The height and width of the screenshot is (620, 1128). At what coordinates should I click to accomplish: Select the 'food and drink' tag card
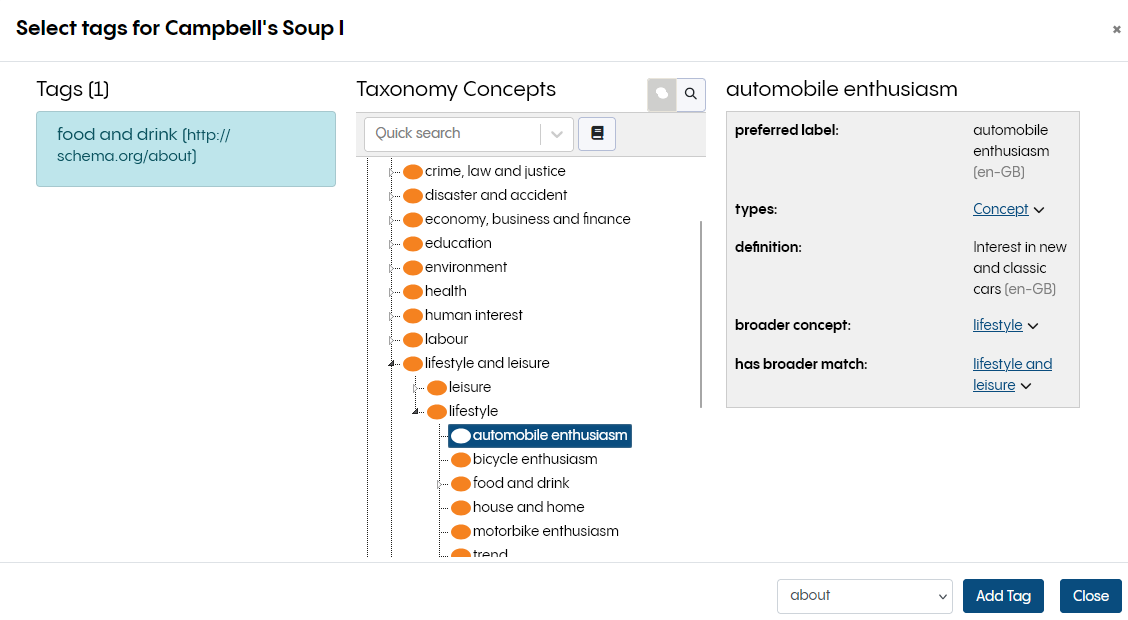click(x=186, y=149)
